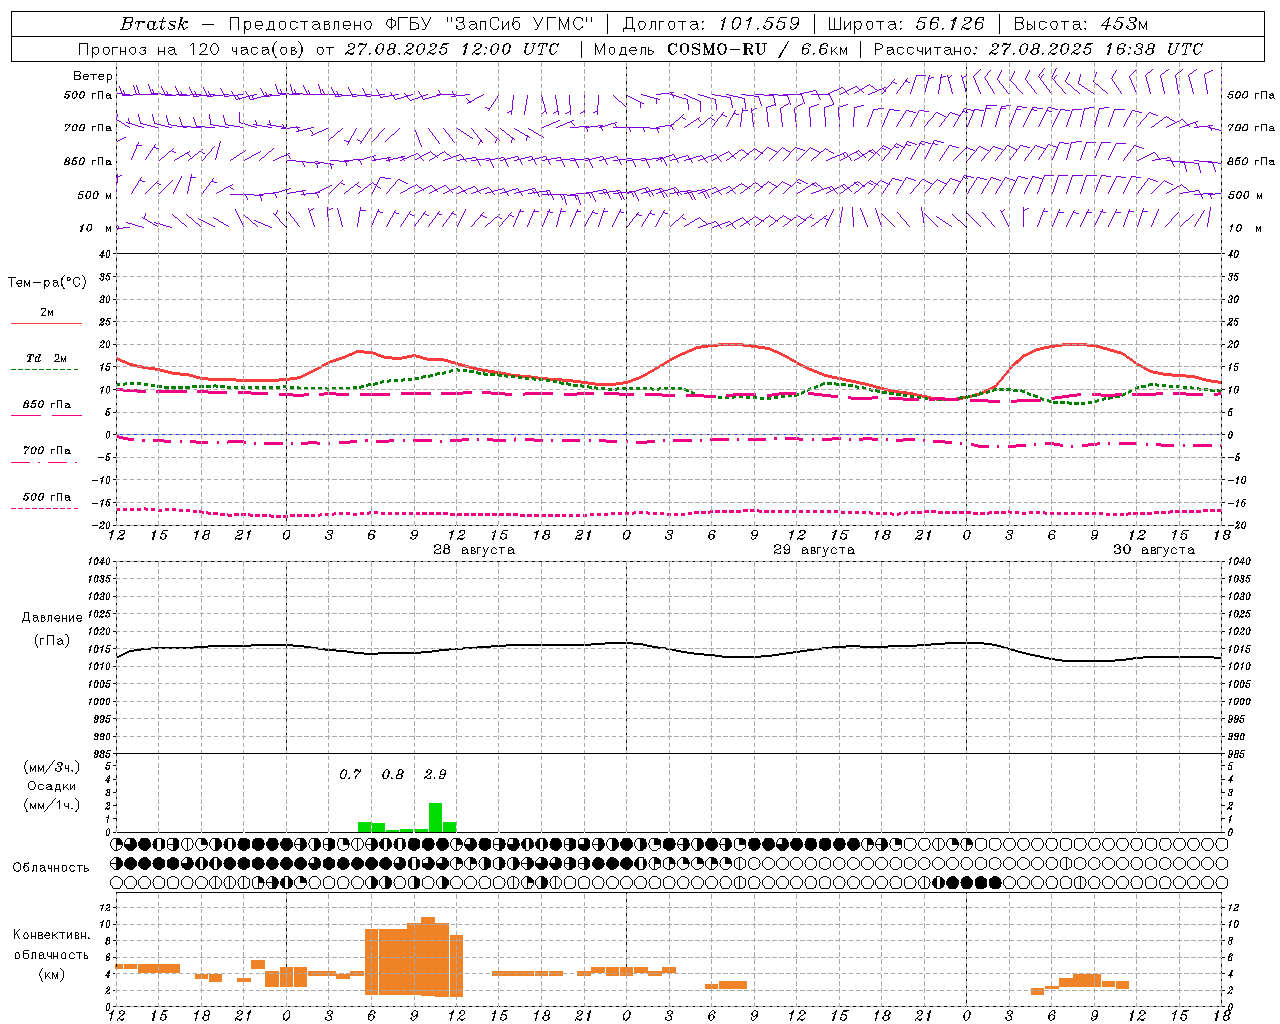1280x1024 pixels.
Task: Click the red line sample under "2м" legend
Action: pyautogui.click(x=46, y=323)
